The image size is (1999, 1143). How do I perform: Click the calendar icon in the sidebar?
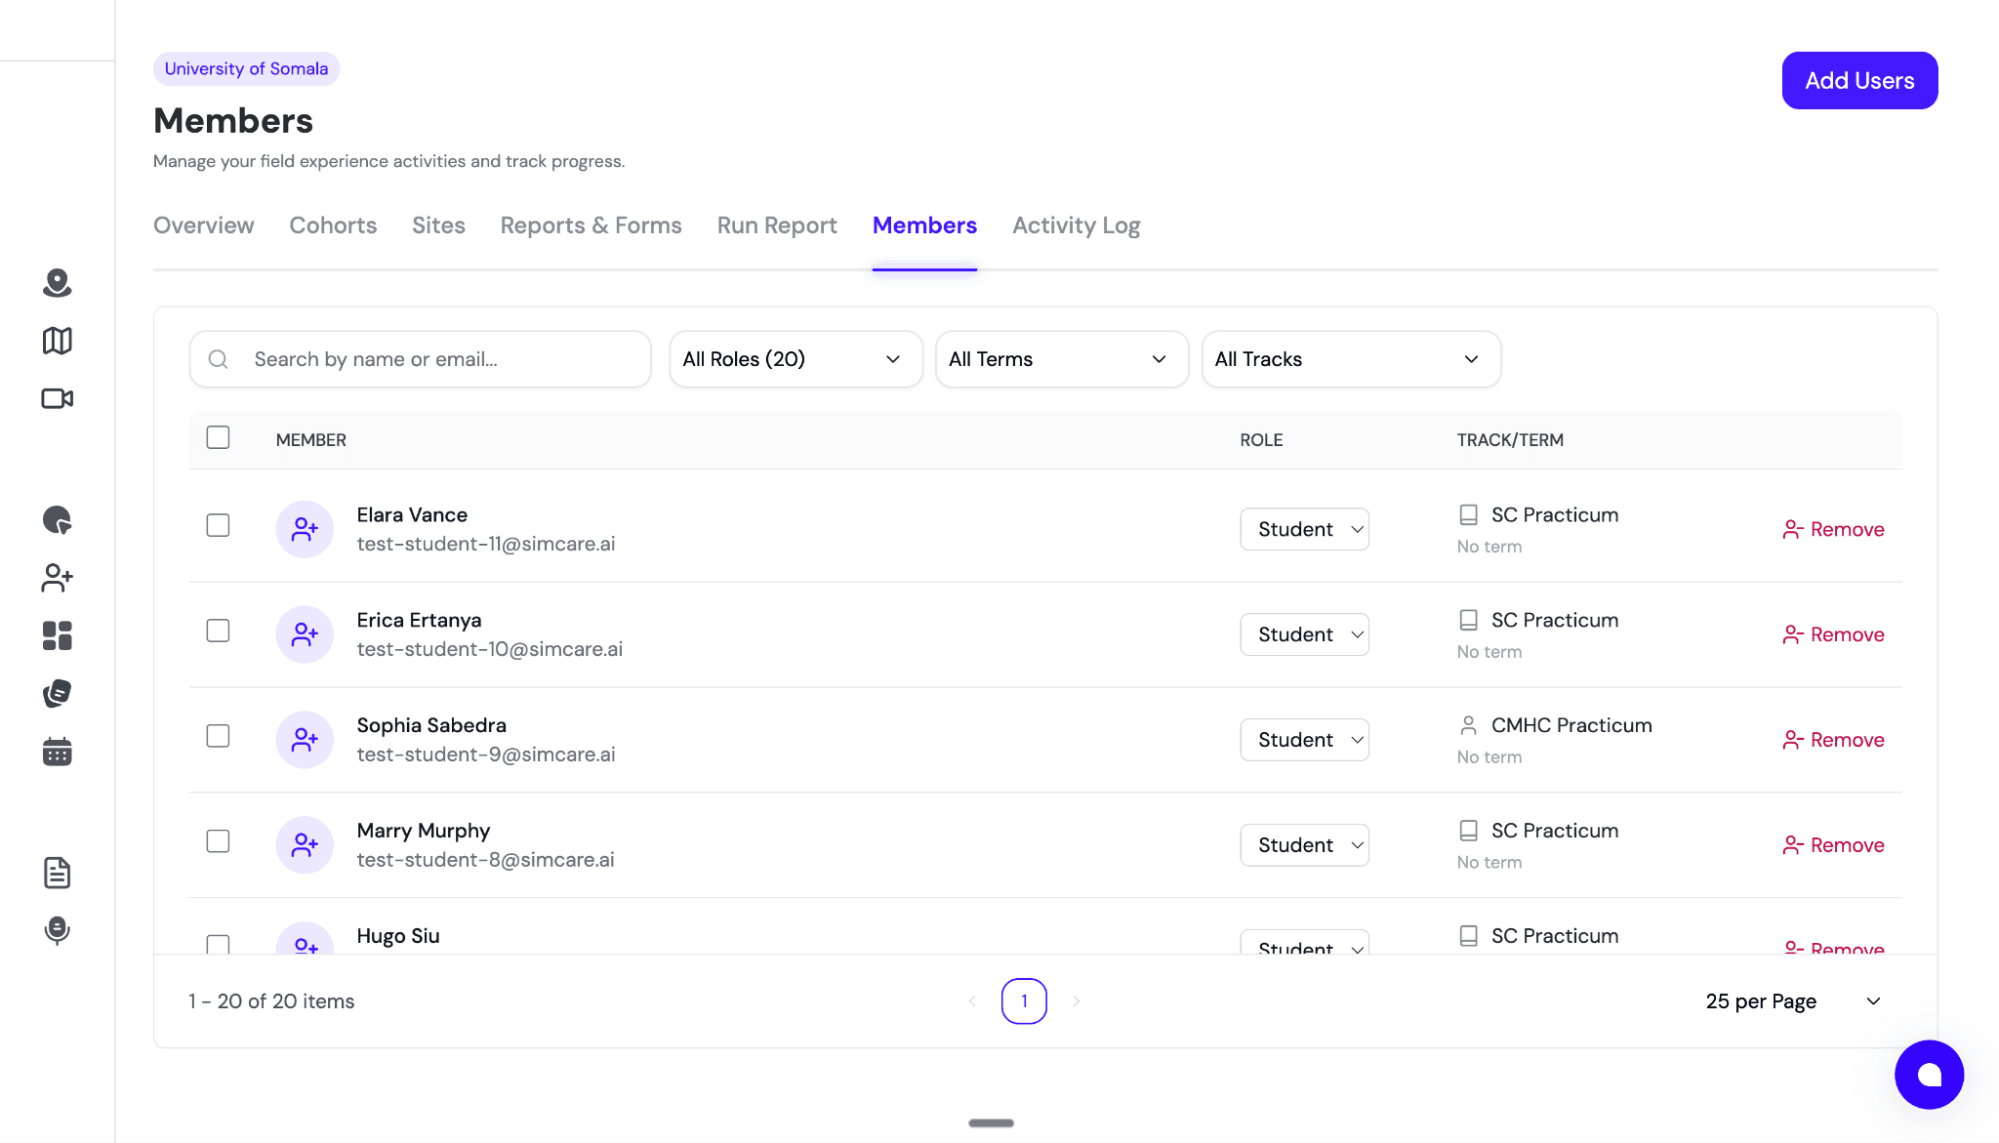(x=57, y=751)
